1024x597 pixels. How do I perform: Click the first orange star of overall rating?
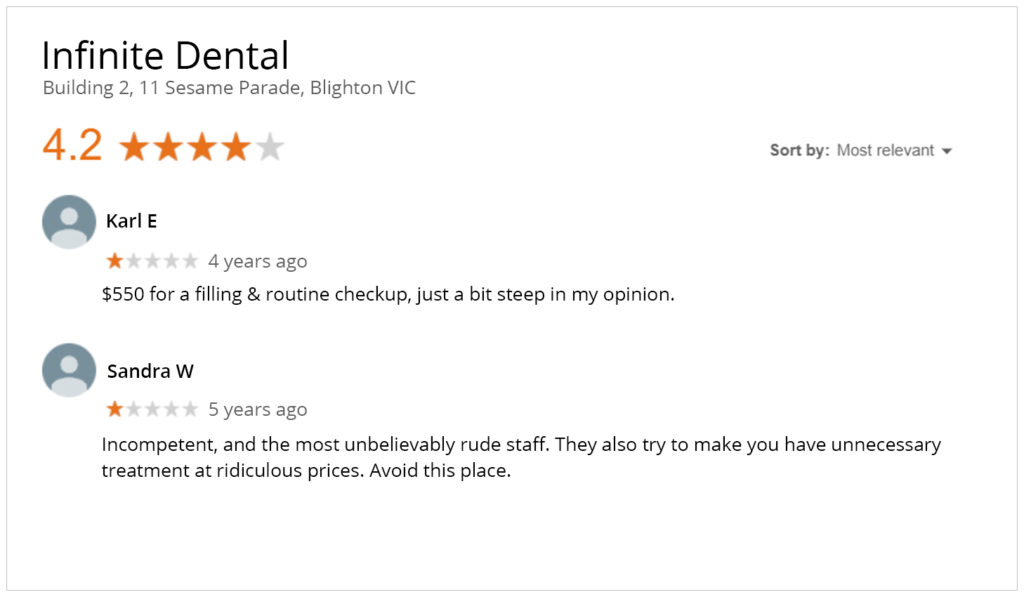135,146
